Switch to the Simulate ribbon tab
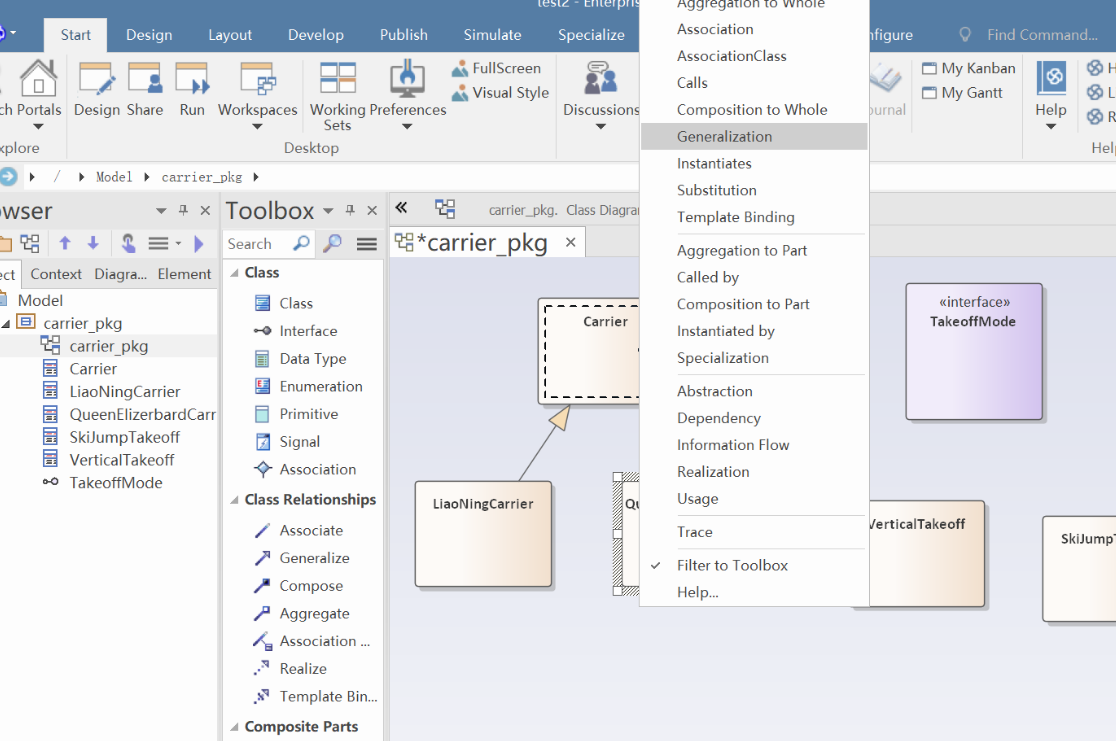This screenshot has width=1116, height=741. 493,35
